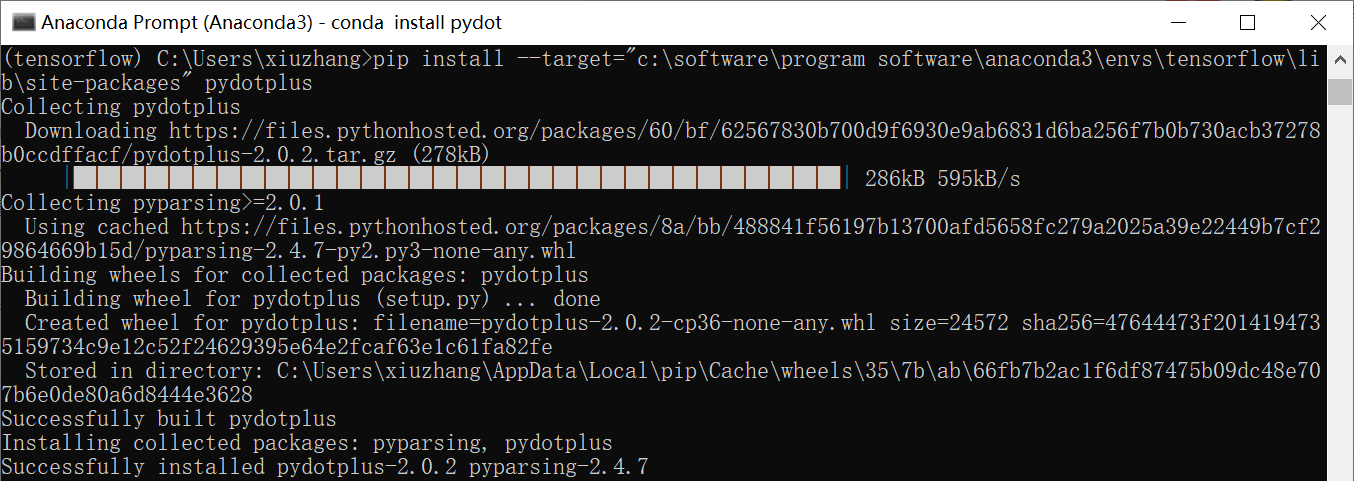Viewport: 1354px width, 481px height.
Task: Click the 'Collecting pyparsing>=2.0.1' line
Action: (163, 203)
